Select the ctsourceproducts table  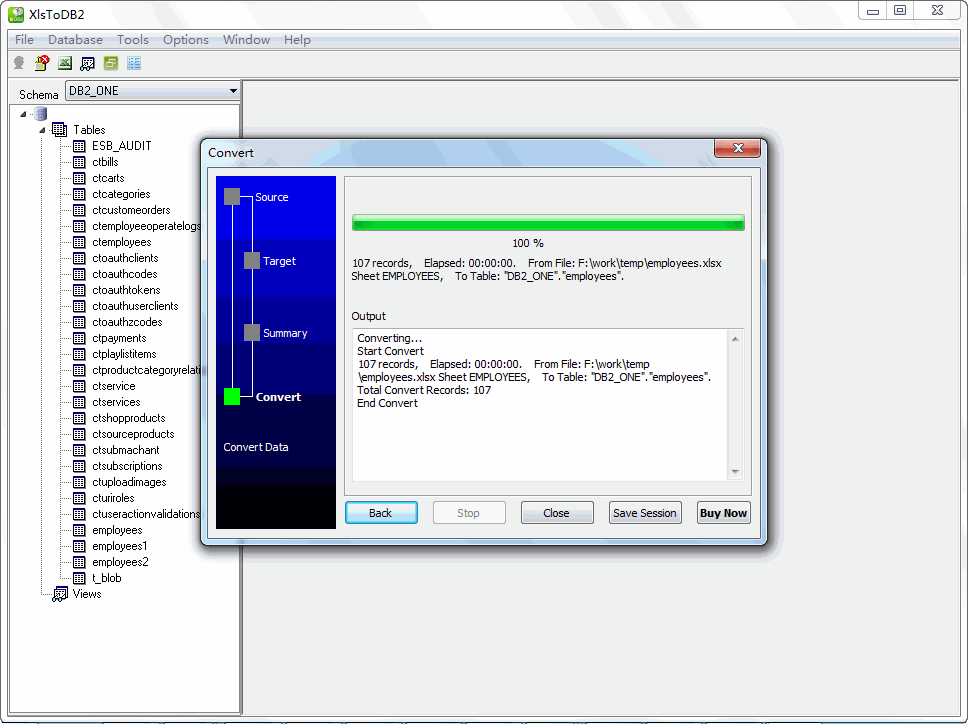[x=133, y=434]
